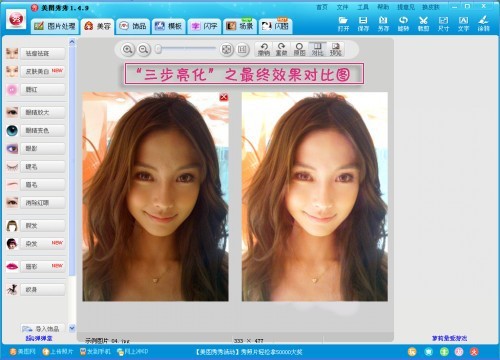
Task: Select the 裁剪 scissors crop tool
Action: pos(423,23)
